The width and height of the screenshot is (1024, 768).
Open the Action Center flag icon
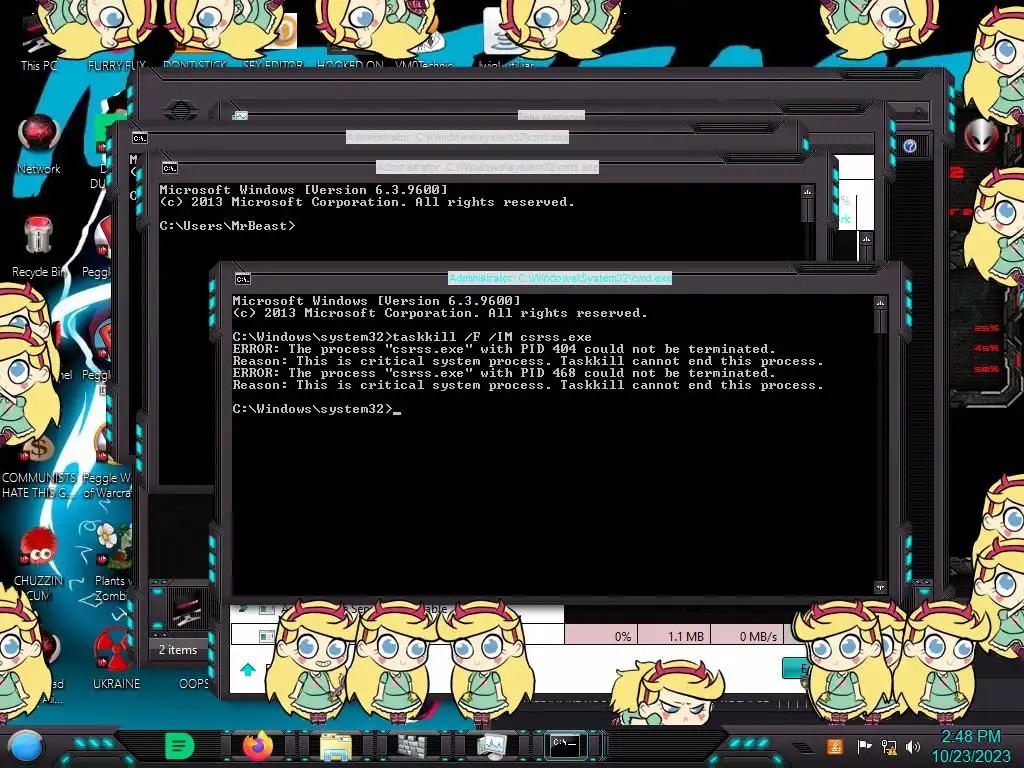point(863,746)
